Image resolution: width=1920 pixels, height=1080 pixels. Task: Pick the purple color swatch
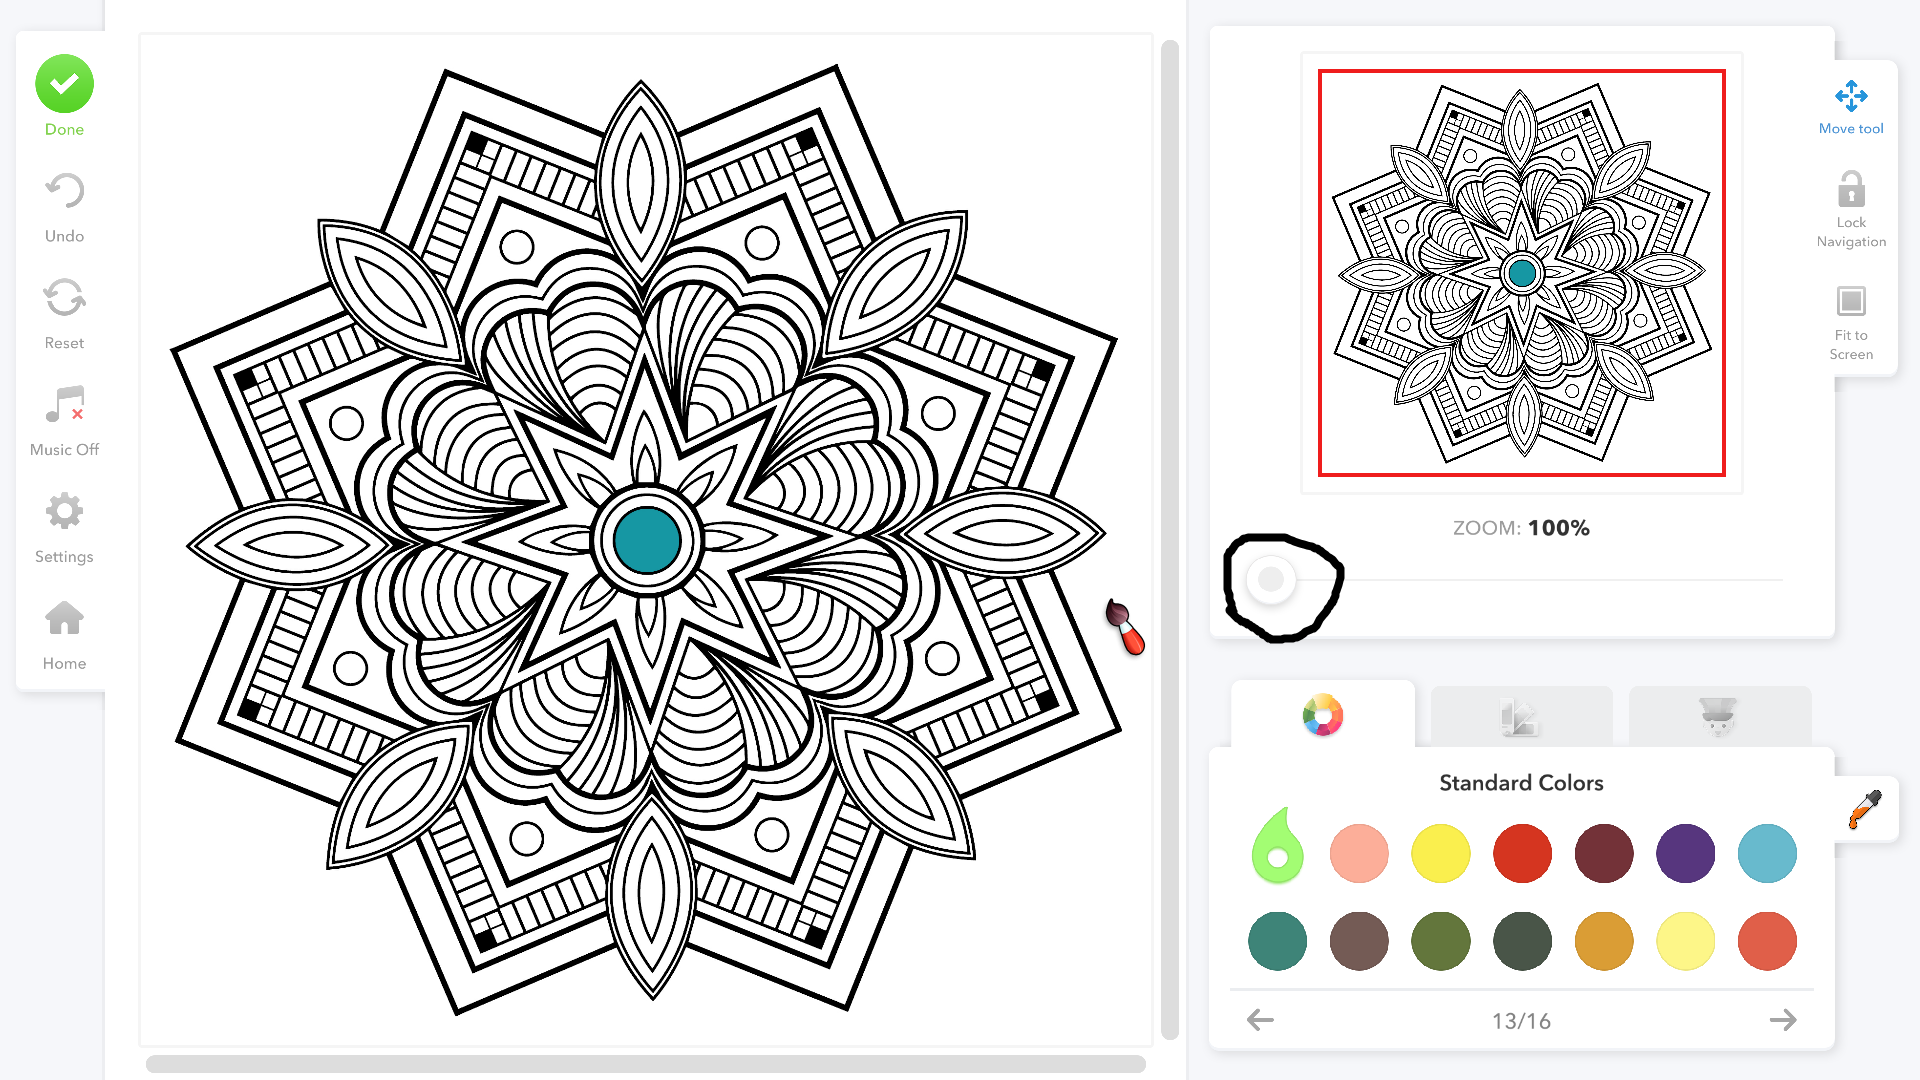pyautogui.click(x=1685, y=854)
